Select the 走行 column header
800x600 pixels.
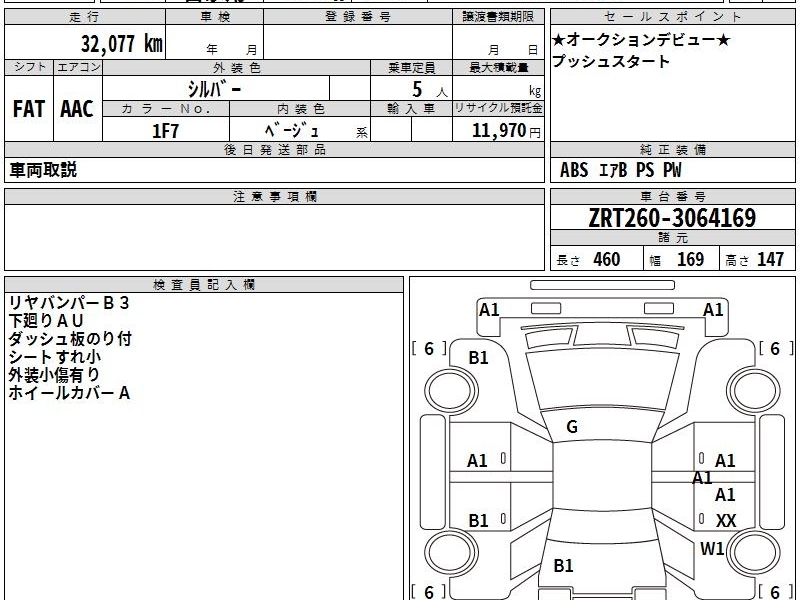tap(85, 17)
